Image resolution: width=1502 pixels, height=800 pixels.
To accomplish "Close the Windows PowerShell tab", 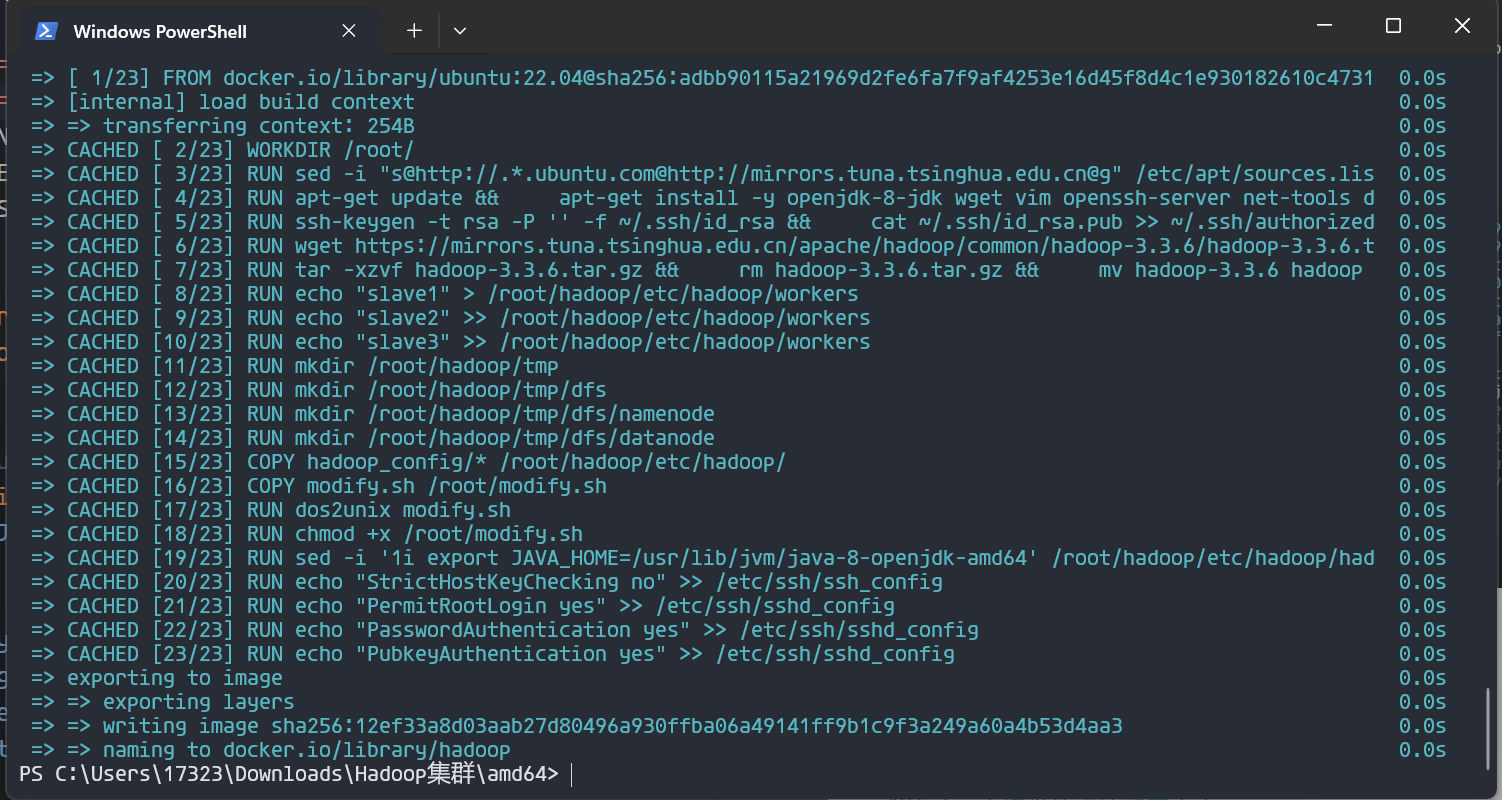I will tap(349, 31).
